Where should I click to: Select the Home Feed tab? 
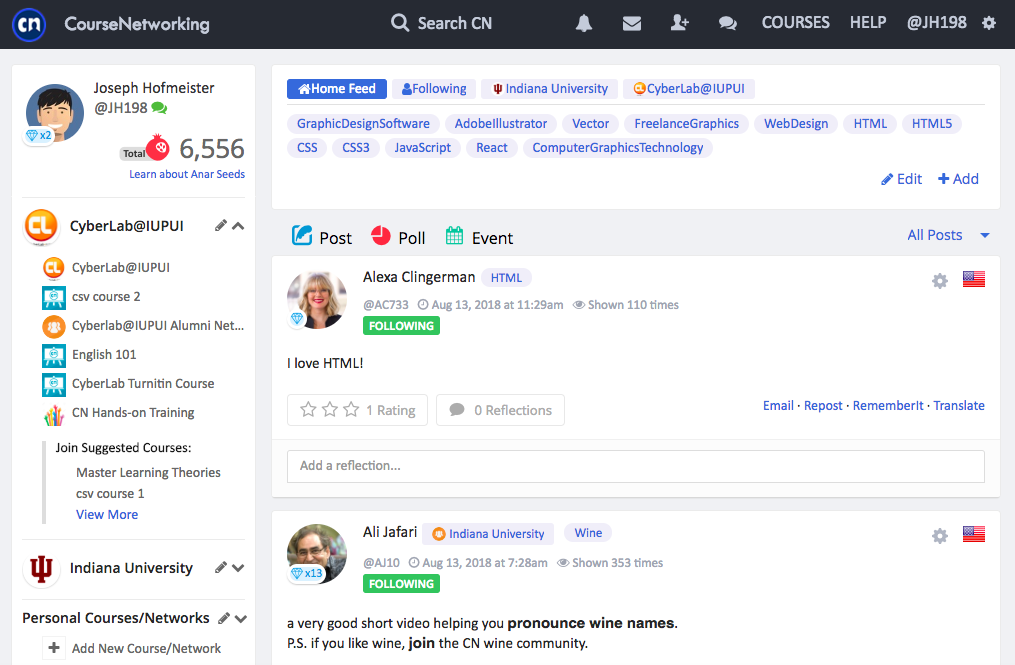337,89
